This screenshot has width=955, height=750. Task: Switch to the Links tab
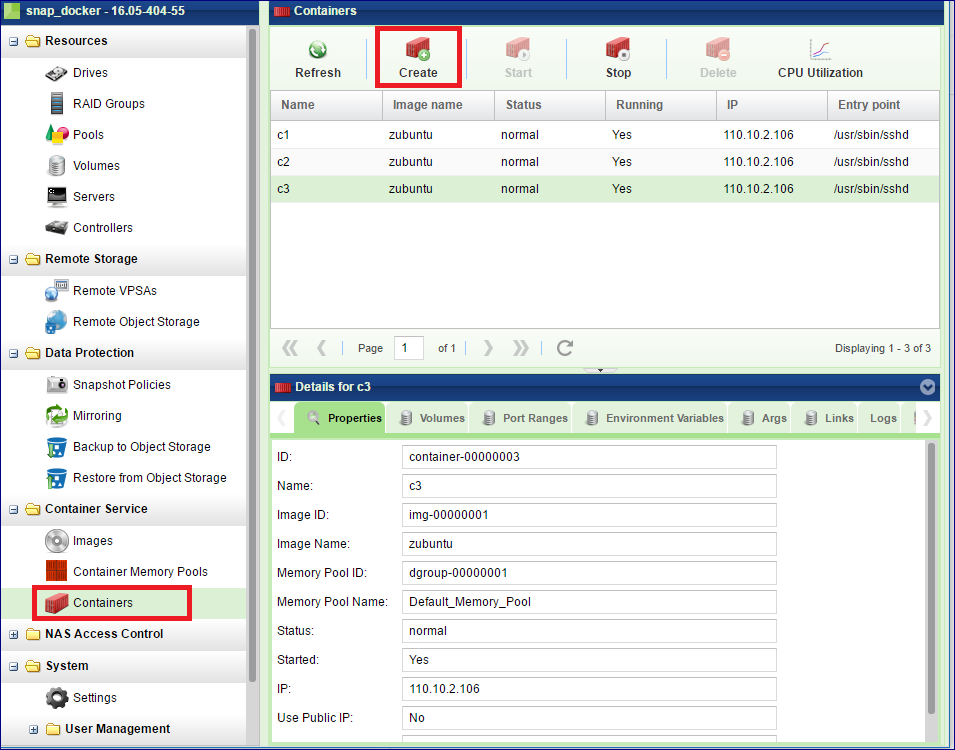coord(824,418)
